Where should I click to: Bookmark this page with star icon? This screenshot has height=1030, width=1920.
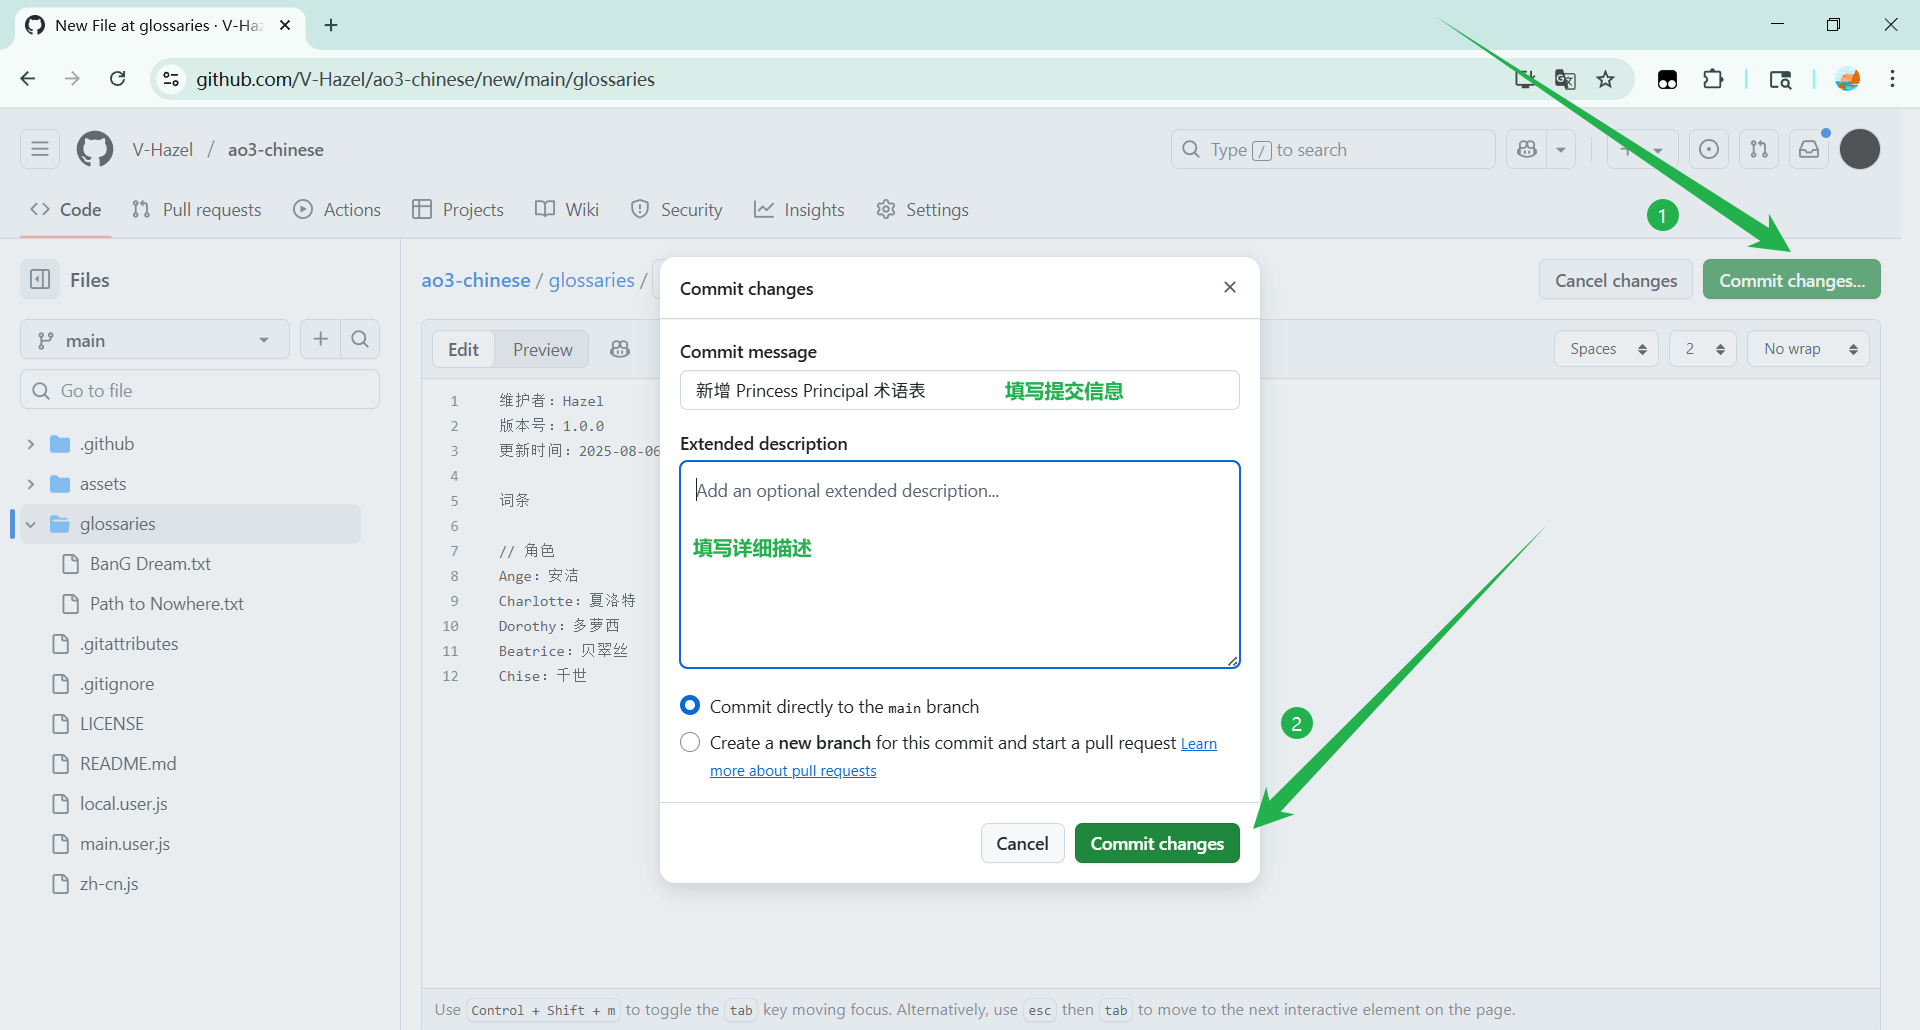click(x=1606, y=80)
